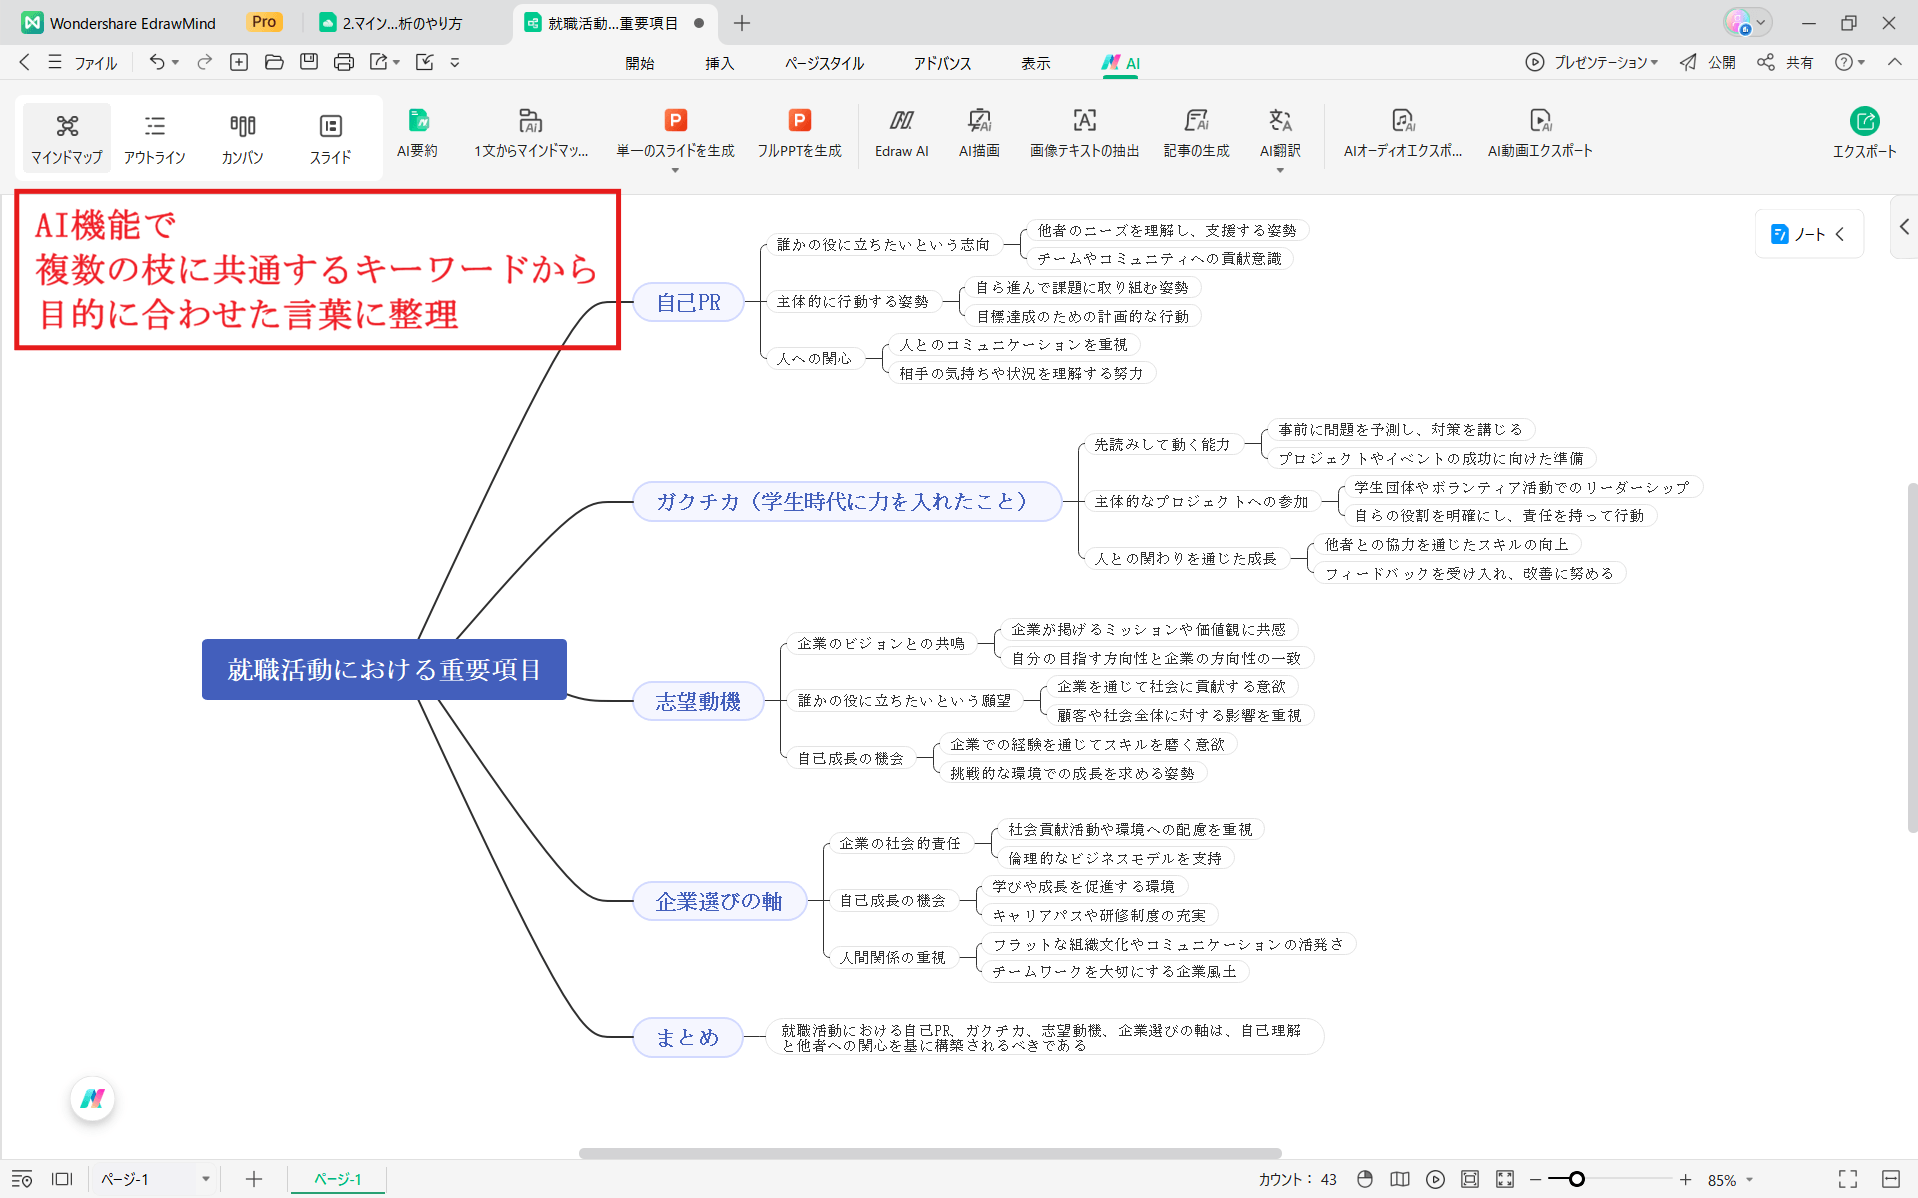The height and width of the screenshot is (1198, 1918).
Task: Open the help question mark menu
Action: [1850, 62]
